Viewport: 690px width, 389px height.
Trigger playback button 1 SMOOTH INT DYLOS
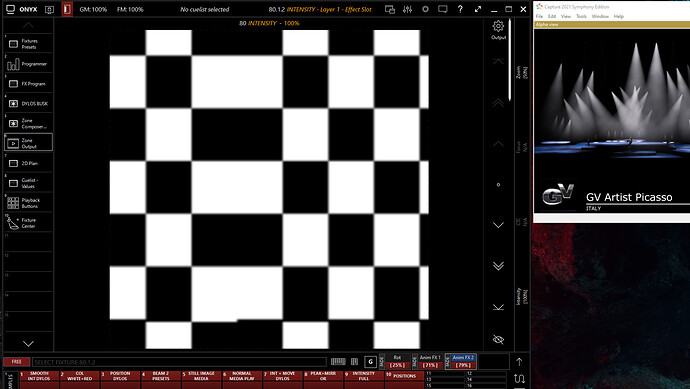[39, 379]
